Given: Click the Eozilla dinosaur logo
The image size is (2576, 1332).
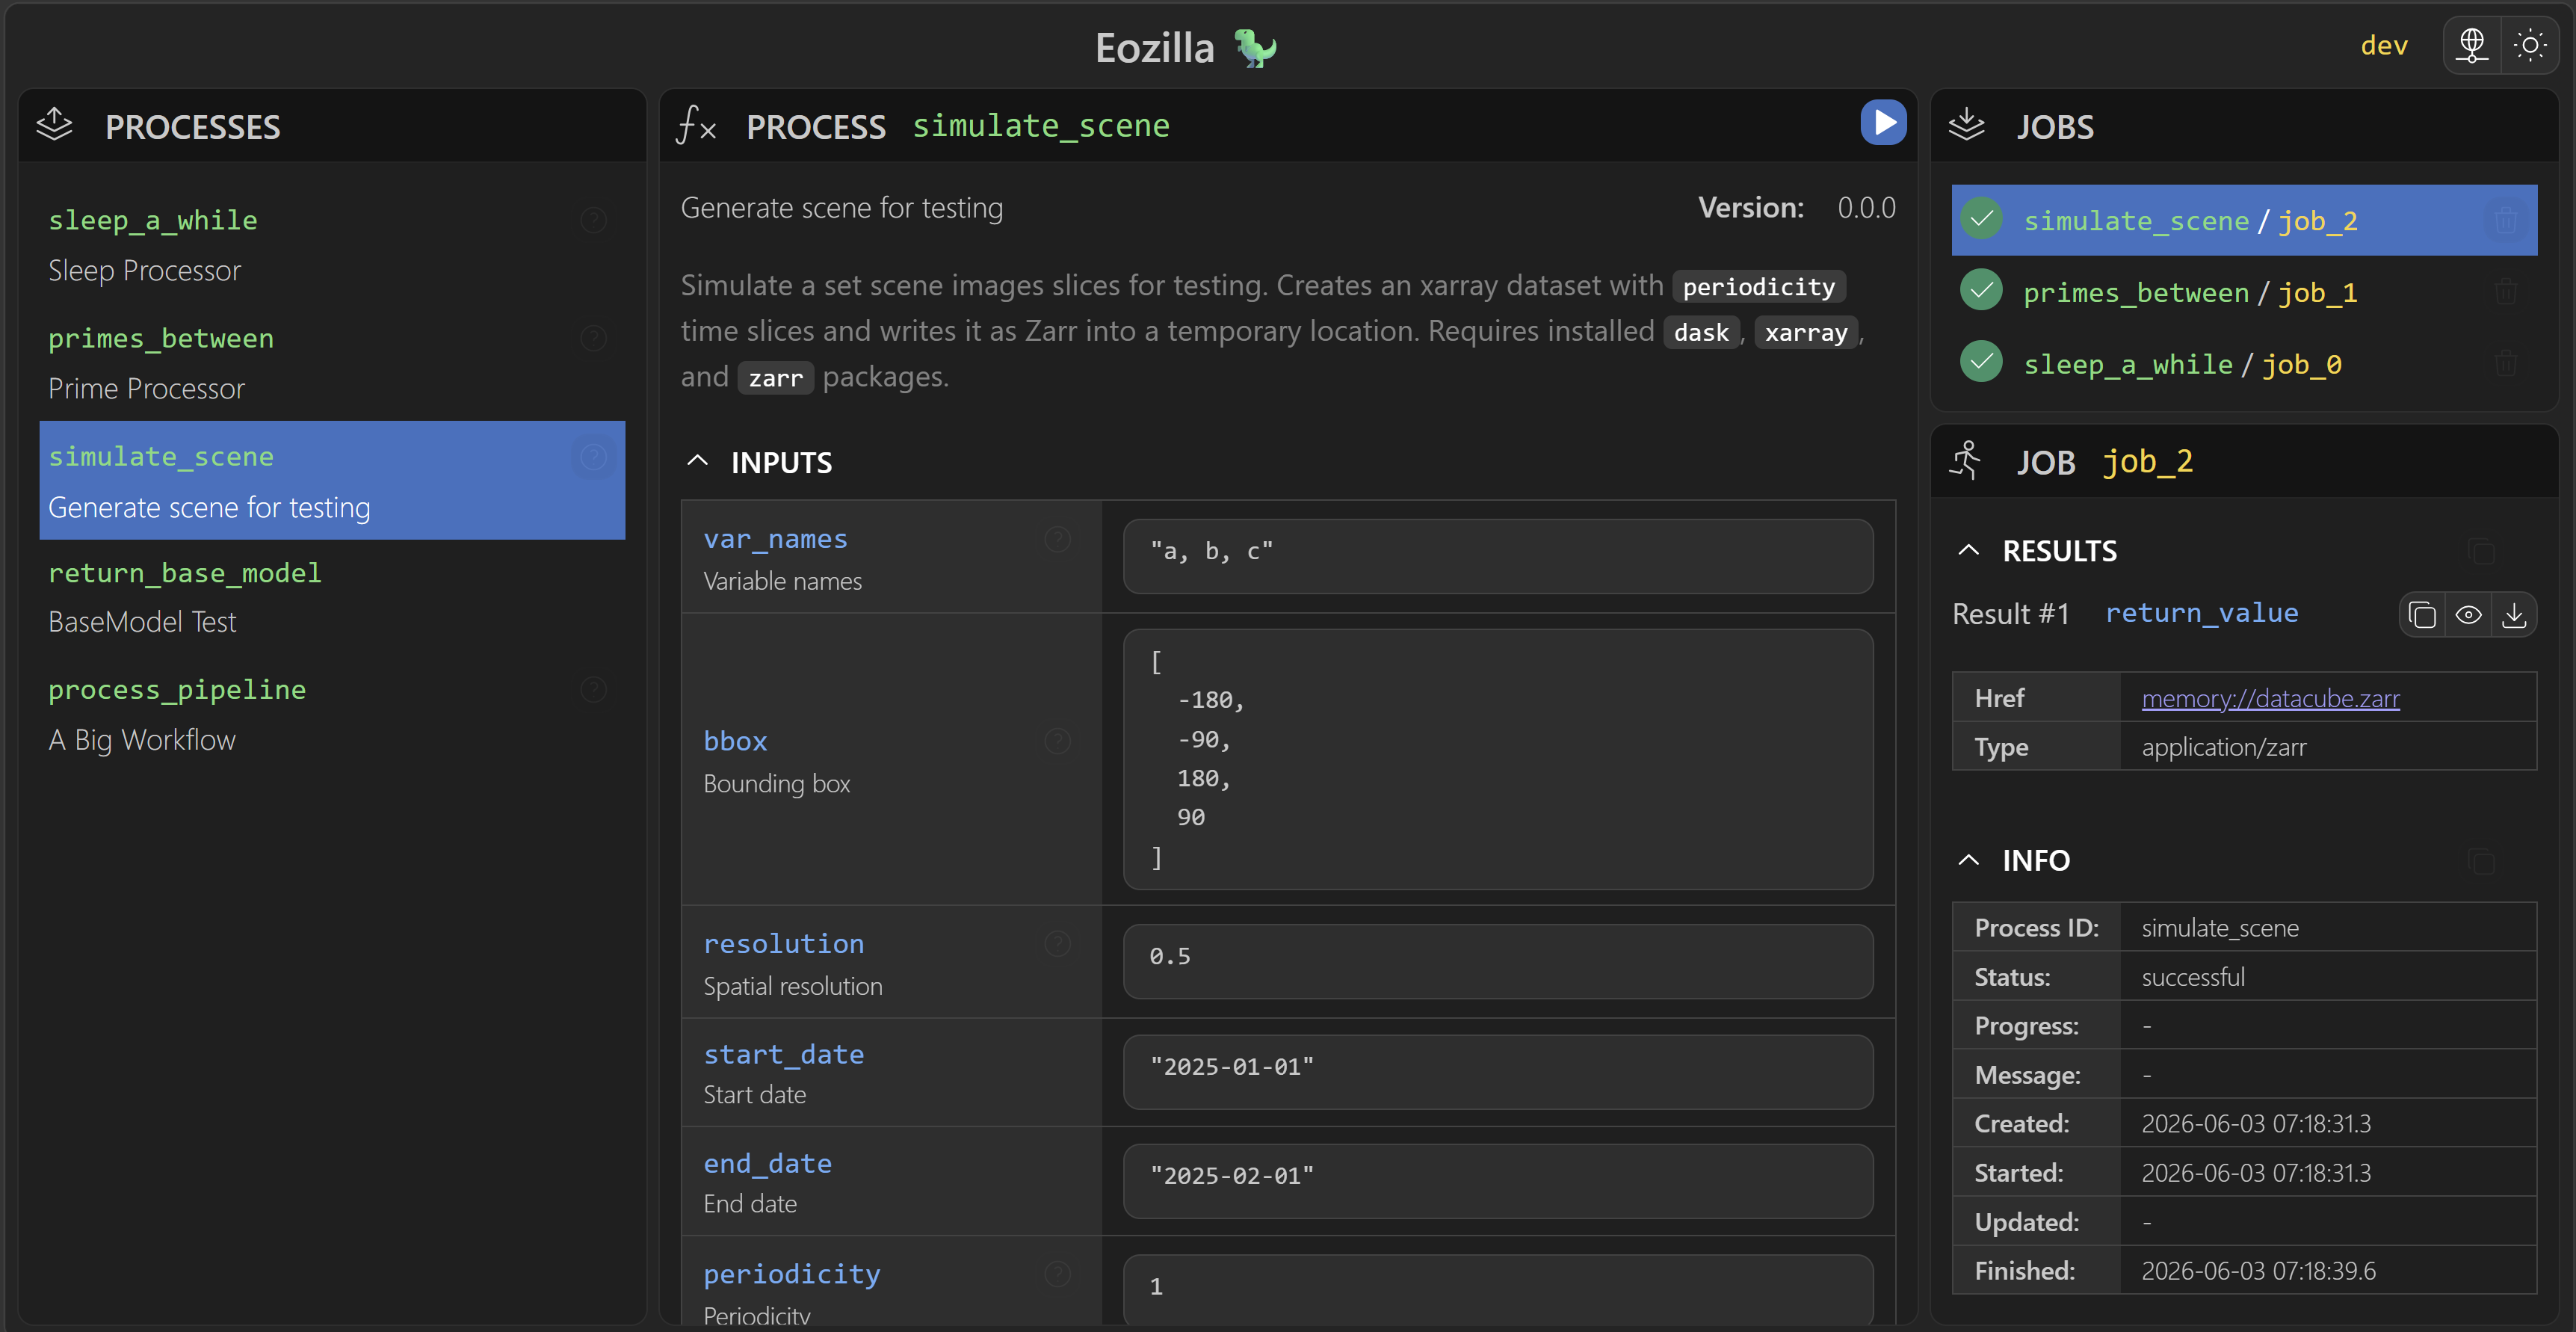Looking at the screenshot, I should 1255,47.
